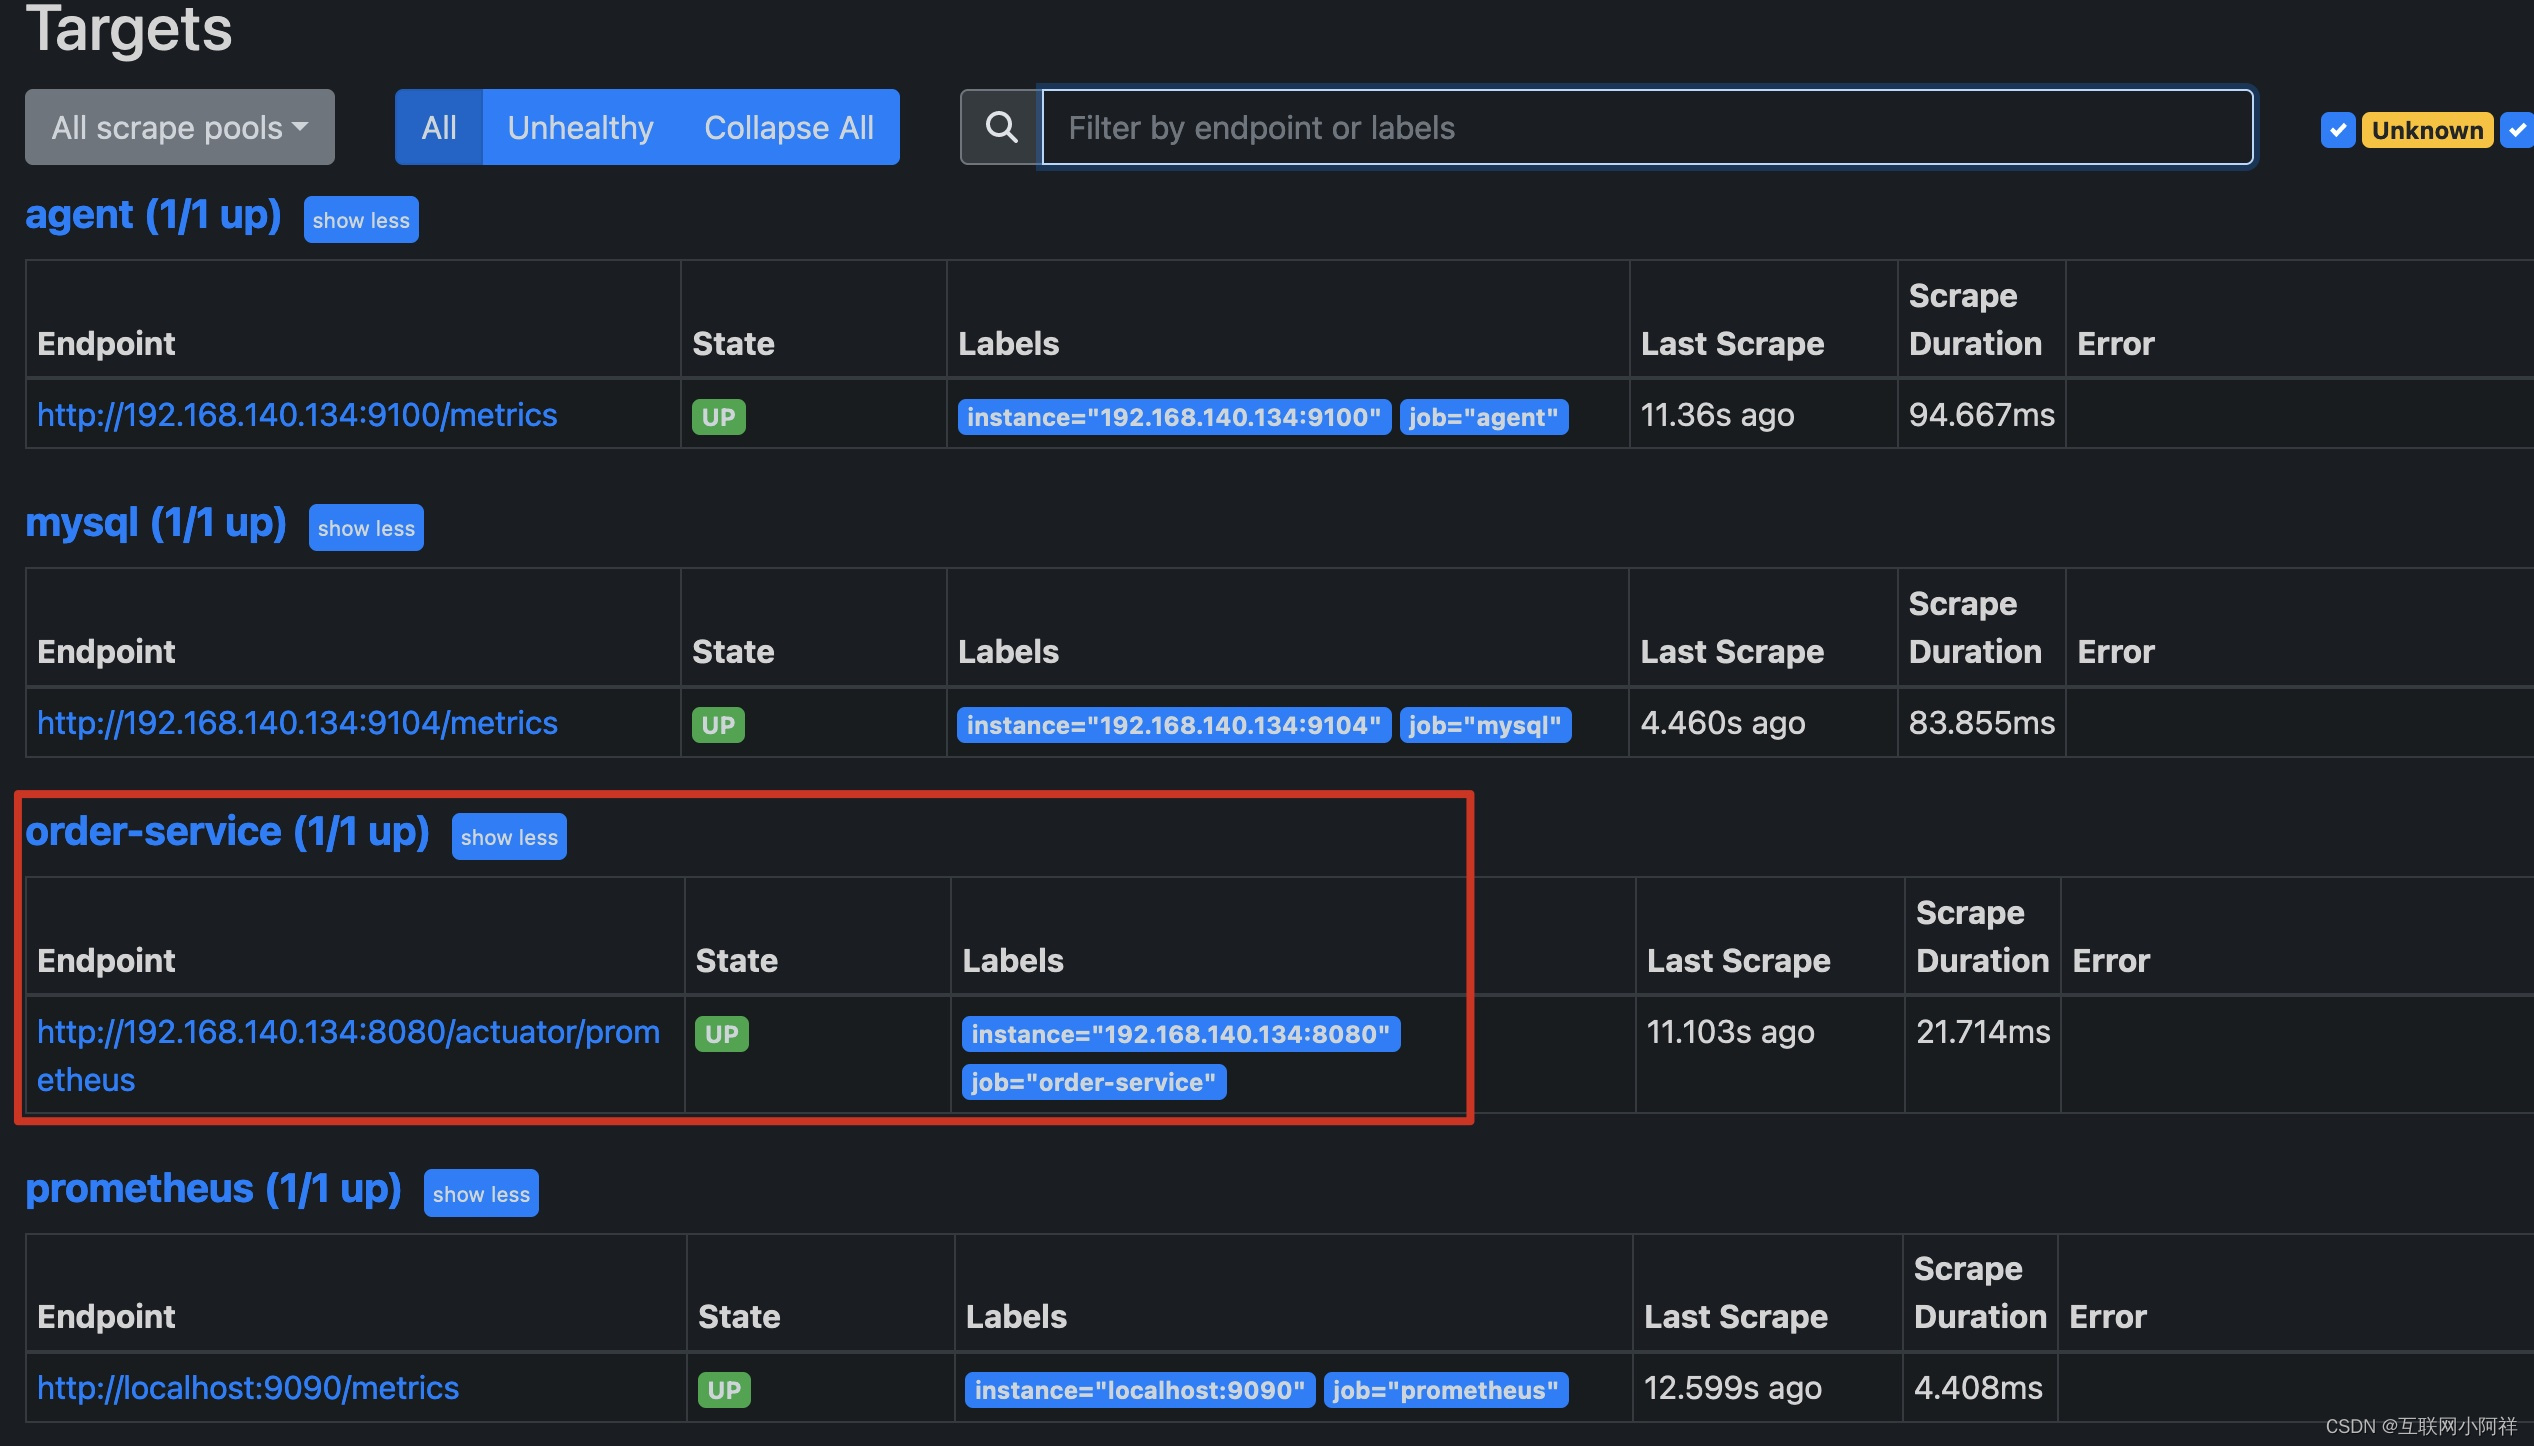This screenshot has width=2534, height=1446.
Task: Toggle the Unknown state checkbox
Action: [x=2338, y=130]
